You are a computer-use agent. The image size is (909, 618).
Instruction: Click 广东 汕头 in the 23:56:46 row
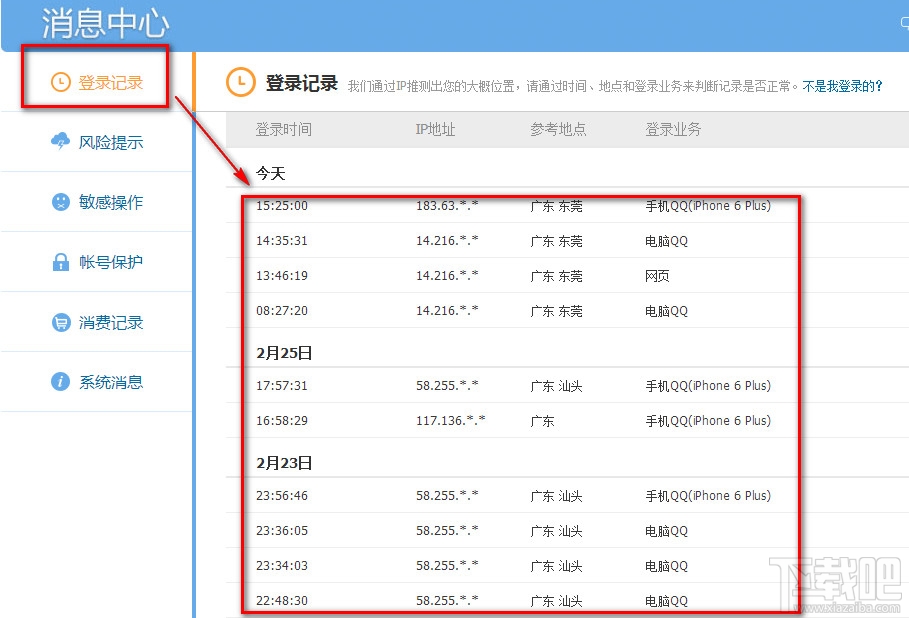pos(557,496)
